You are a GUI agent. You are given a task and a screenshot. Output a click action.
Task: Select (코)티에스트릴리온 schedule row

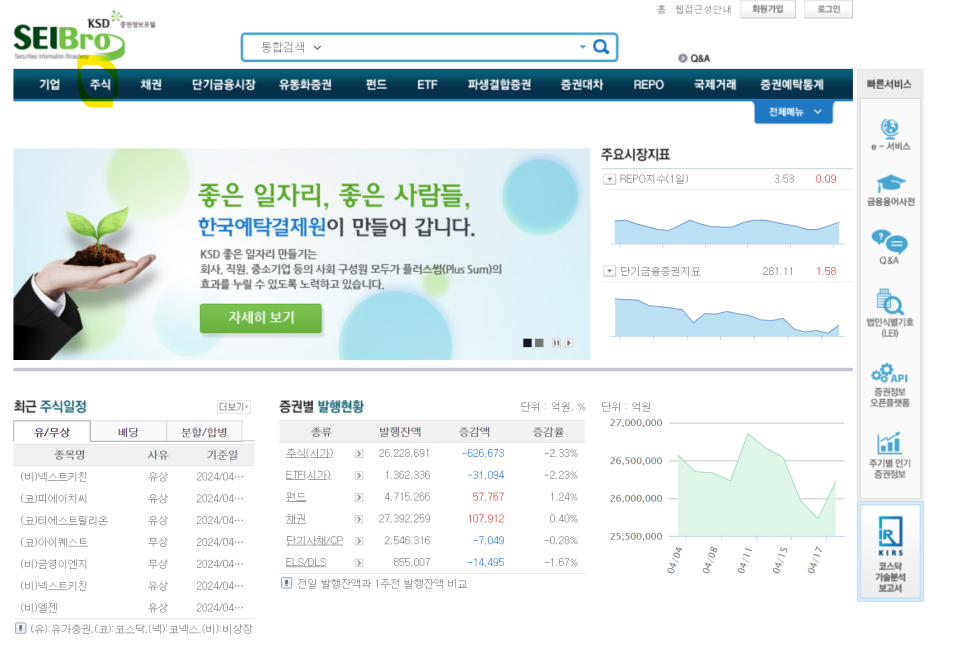click(134, 521)
